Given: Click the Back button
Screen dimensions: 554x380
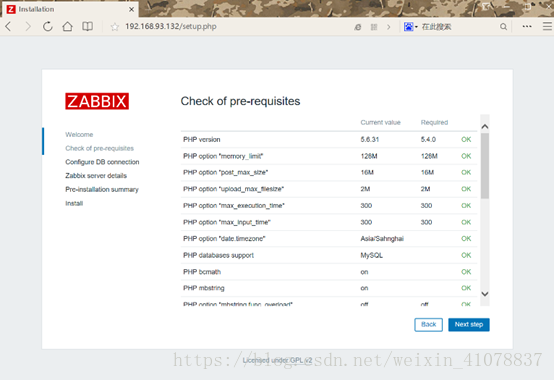Looking at the screenshot, I should pyautogui.click(x=428, y=325).
